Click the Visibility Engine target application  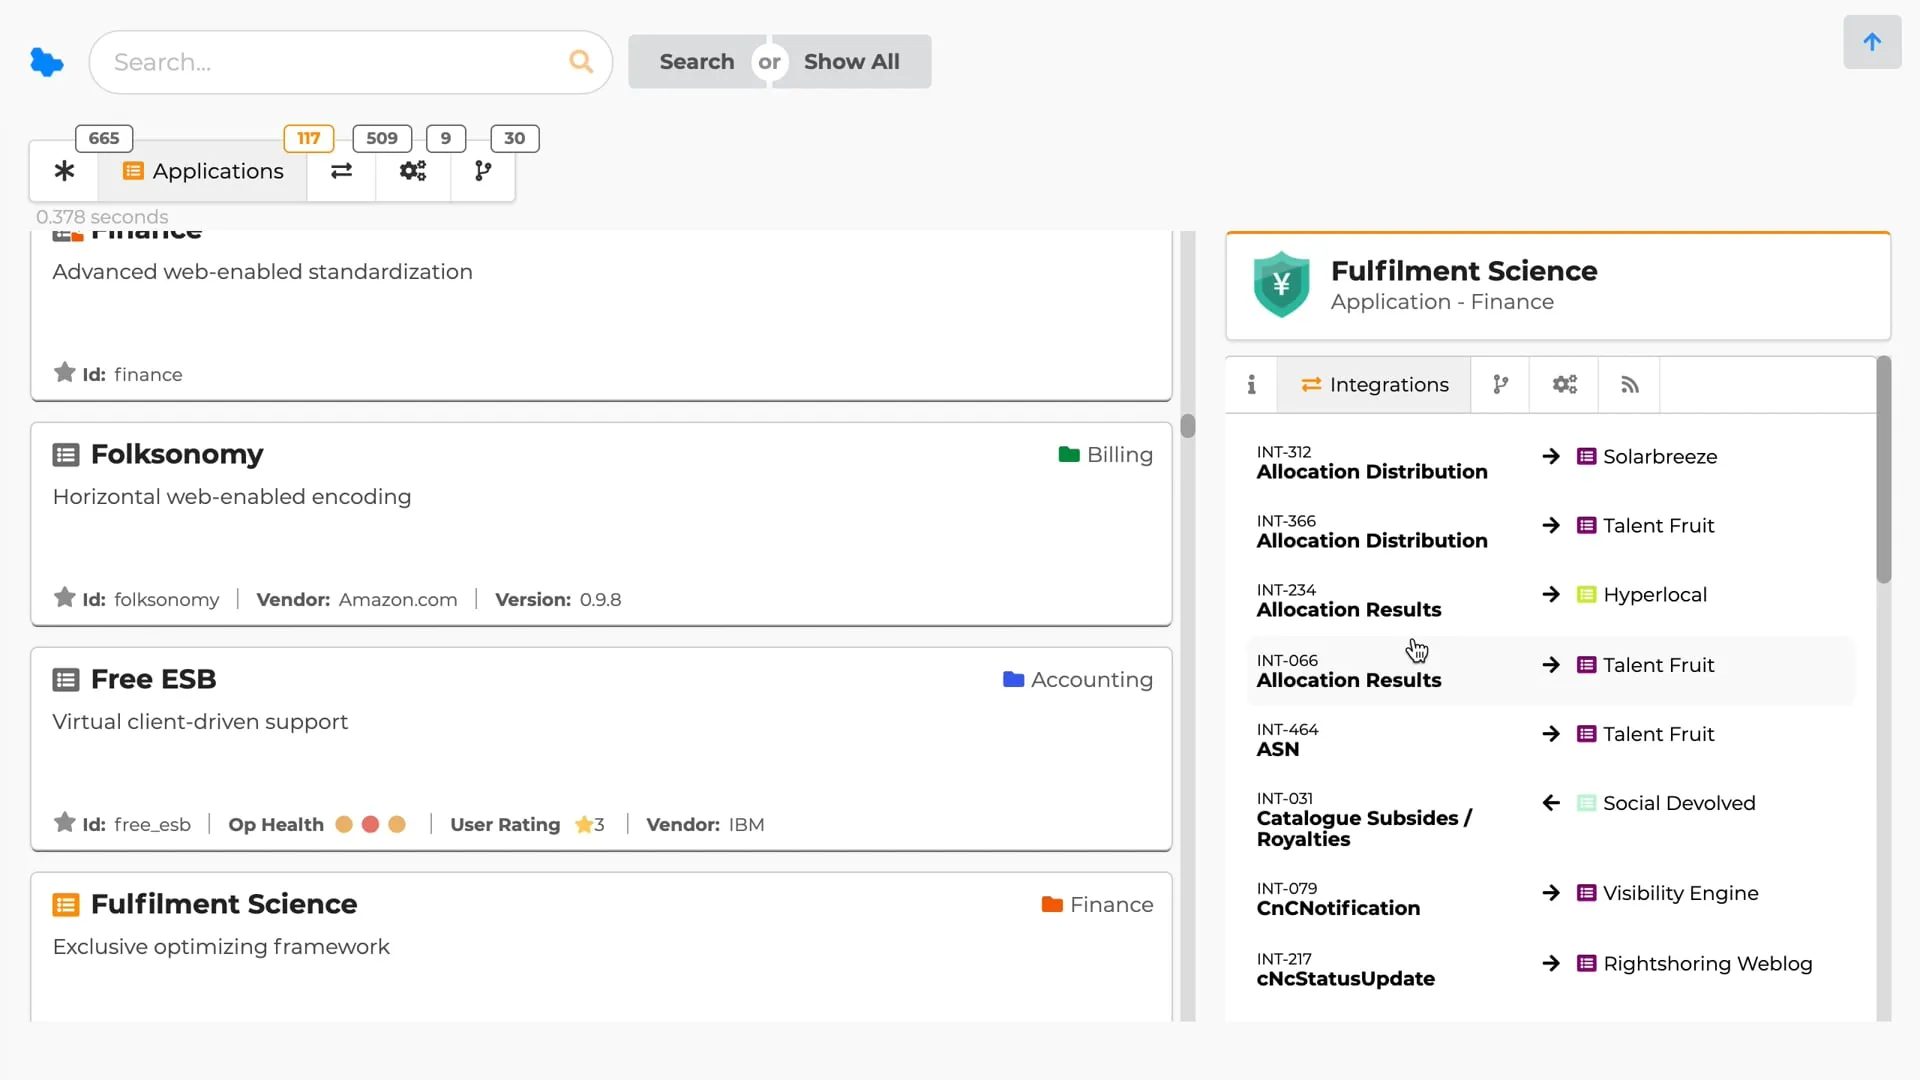(x=1681, y=894)
